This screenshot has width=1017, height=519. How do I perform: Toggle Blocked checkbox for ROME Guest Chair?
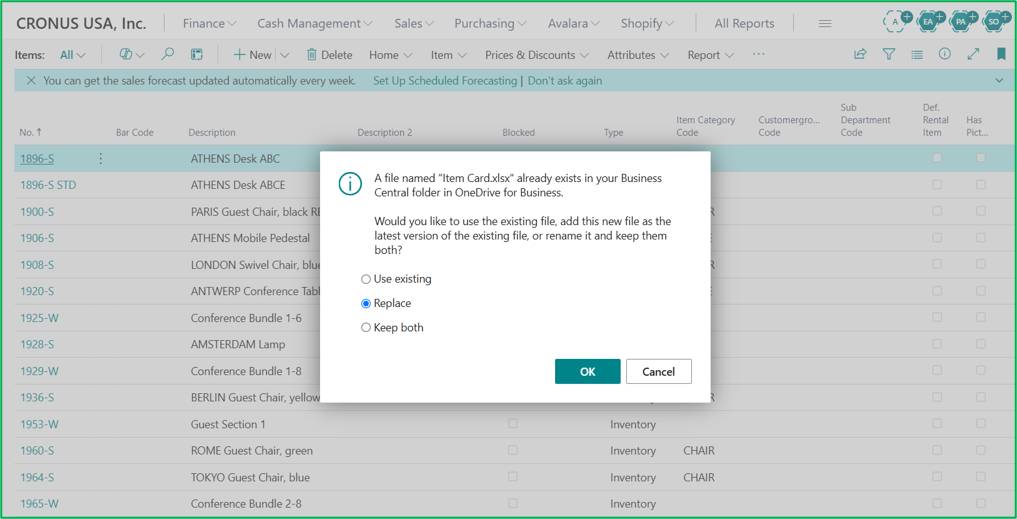coord(513,450)
